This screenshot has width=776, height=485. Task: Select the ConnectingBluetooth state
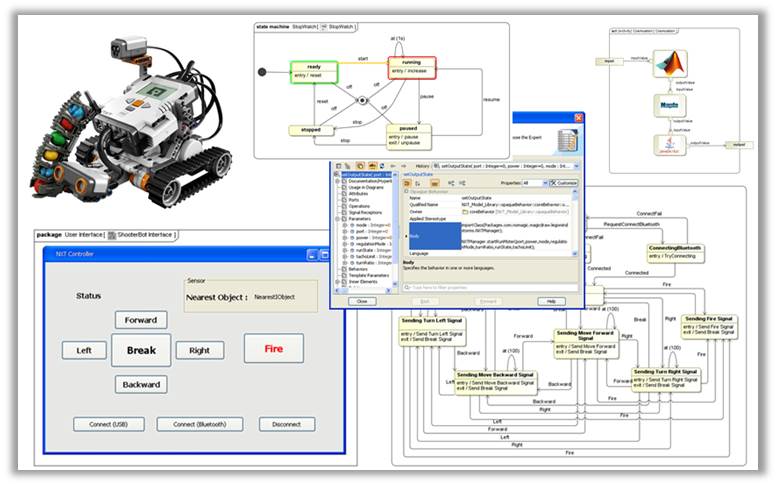tap(675, 253)
